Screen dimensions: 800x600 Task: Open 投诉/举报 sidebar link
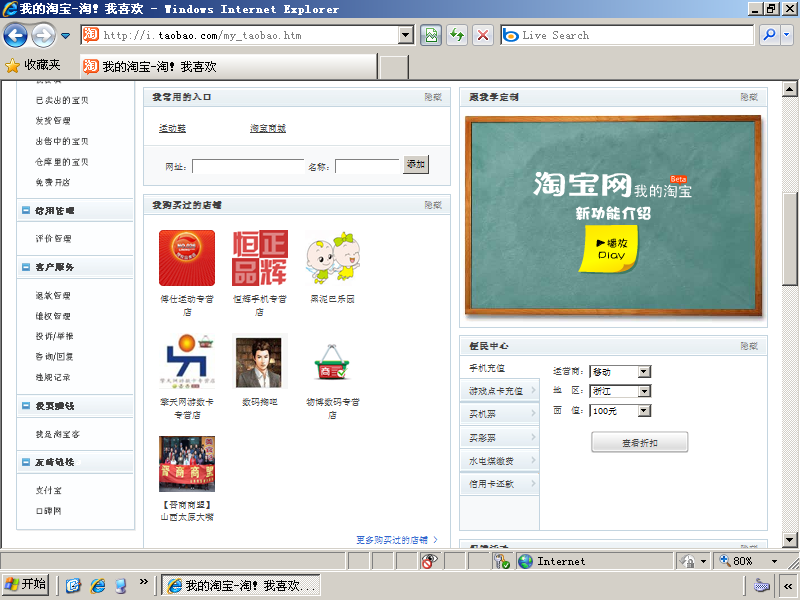[55, 336]
